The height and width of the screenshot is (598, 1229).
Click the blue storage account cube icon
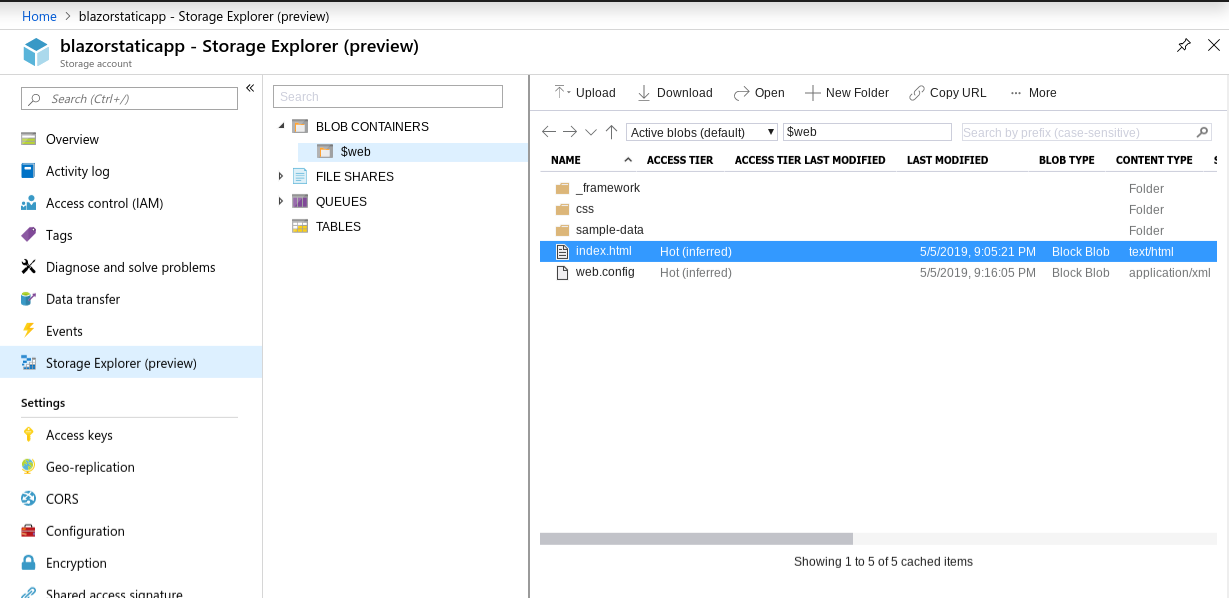37,52
